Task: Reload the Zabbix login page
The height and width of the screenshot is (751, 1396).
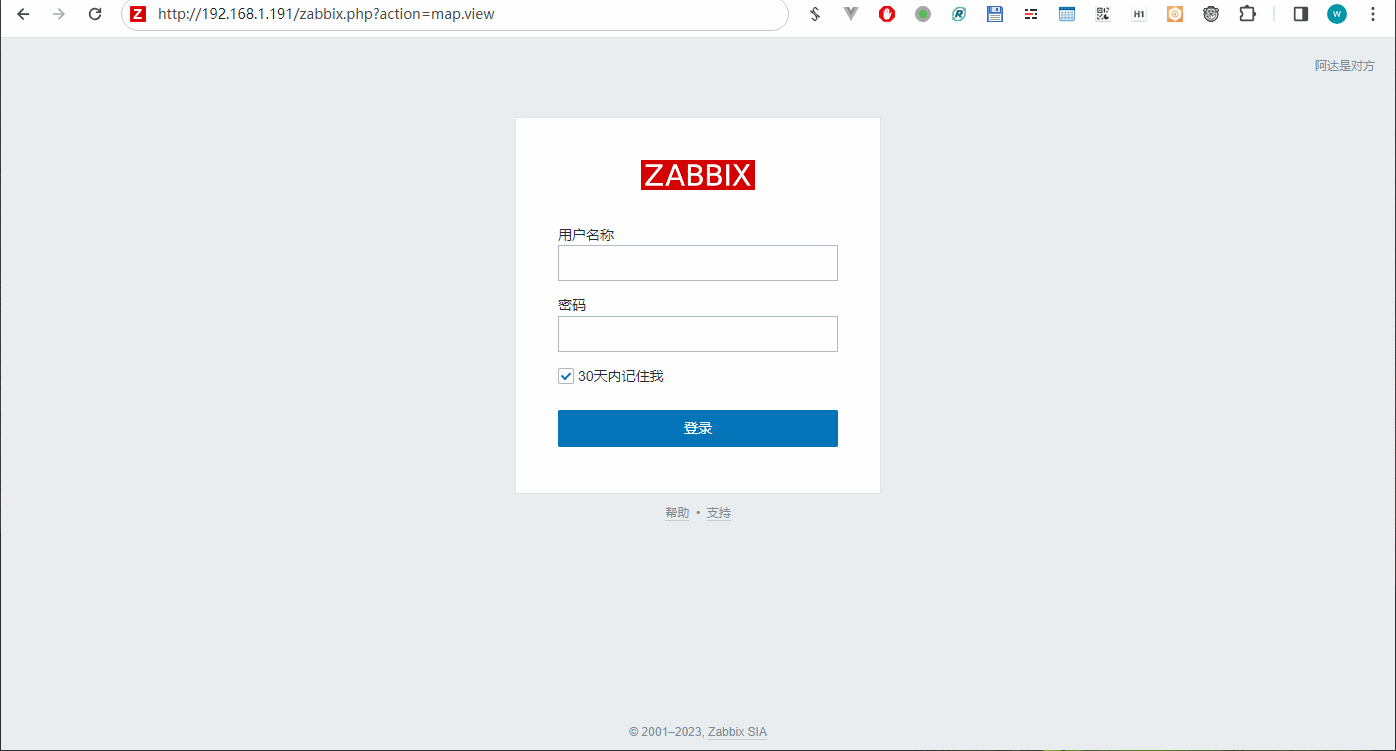Action: [x=95, y=14]
